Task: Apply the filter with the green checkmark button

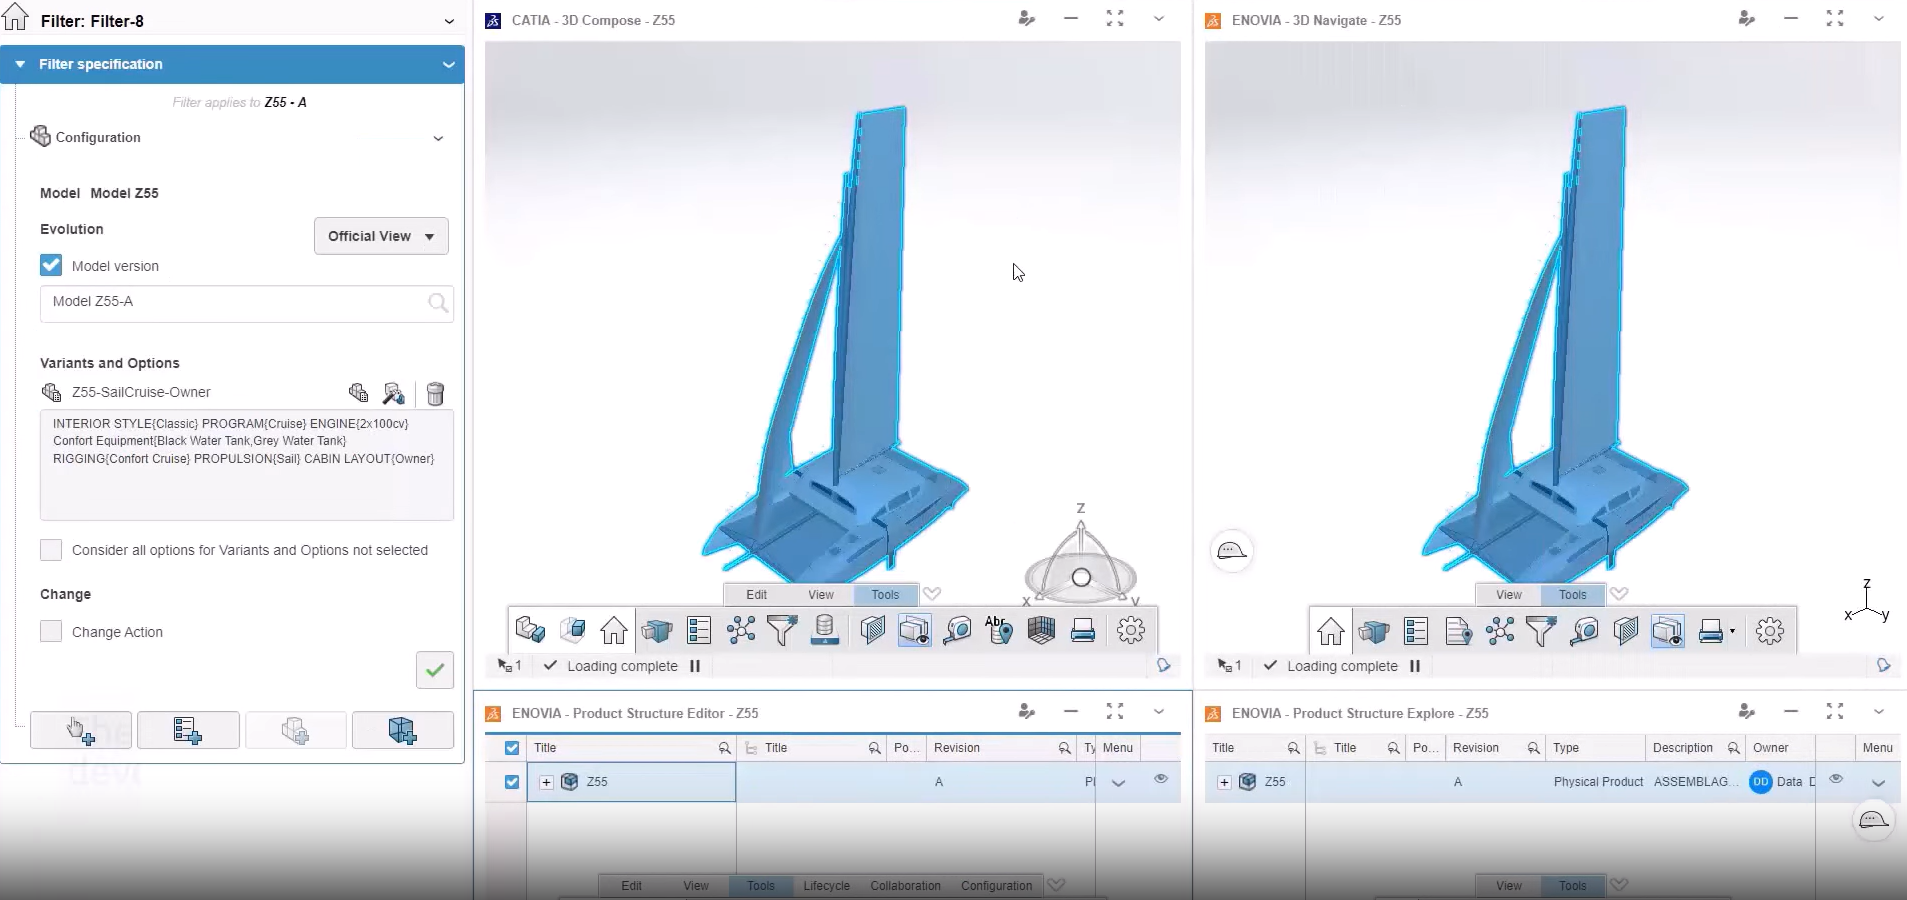Action: [435, 670]
